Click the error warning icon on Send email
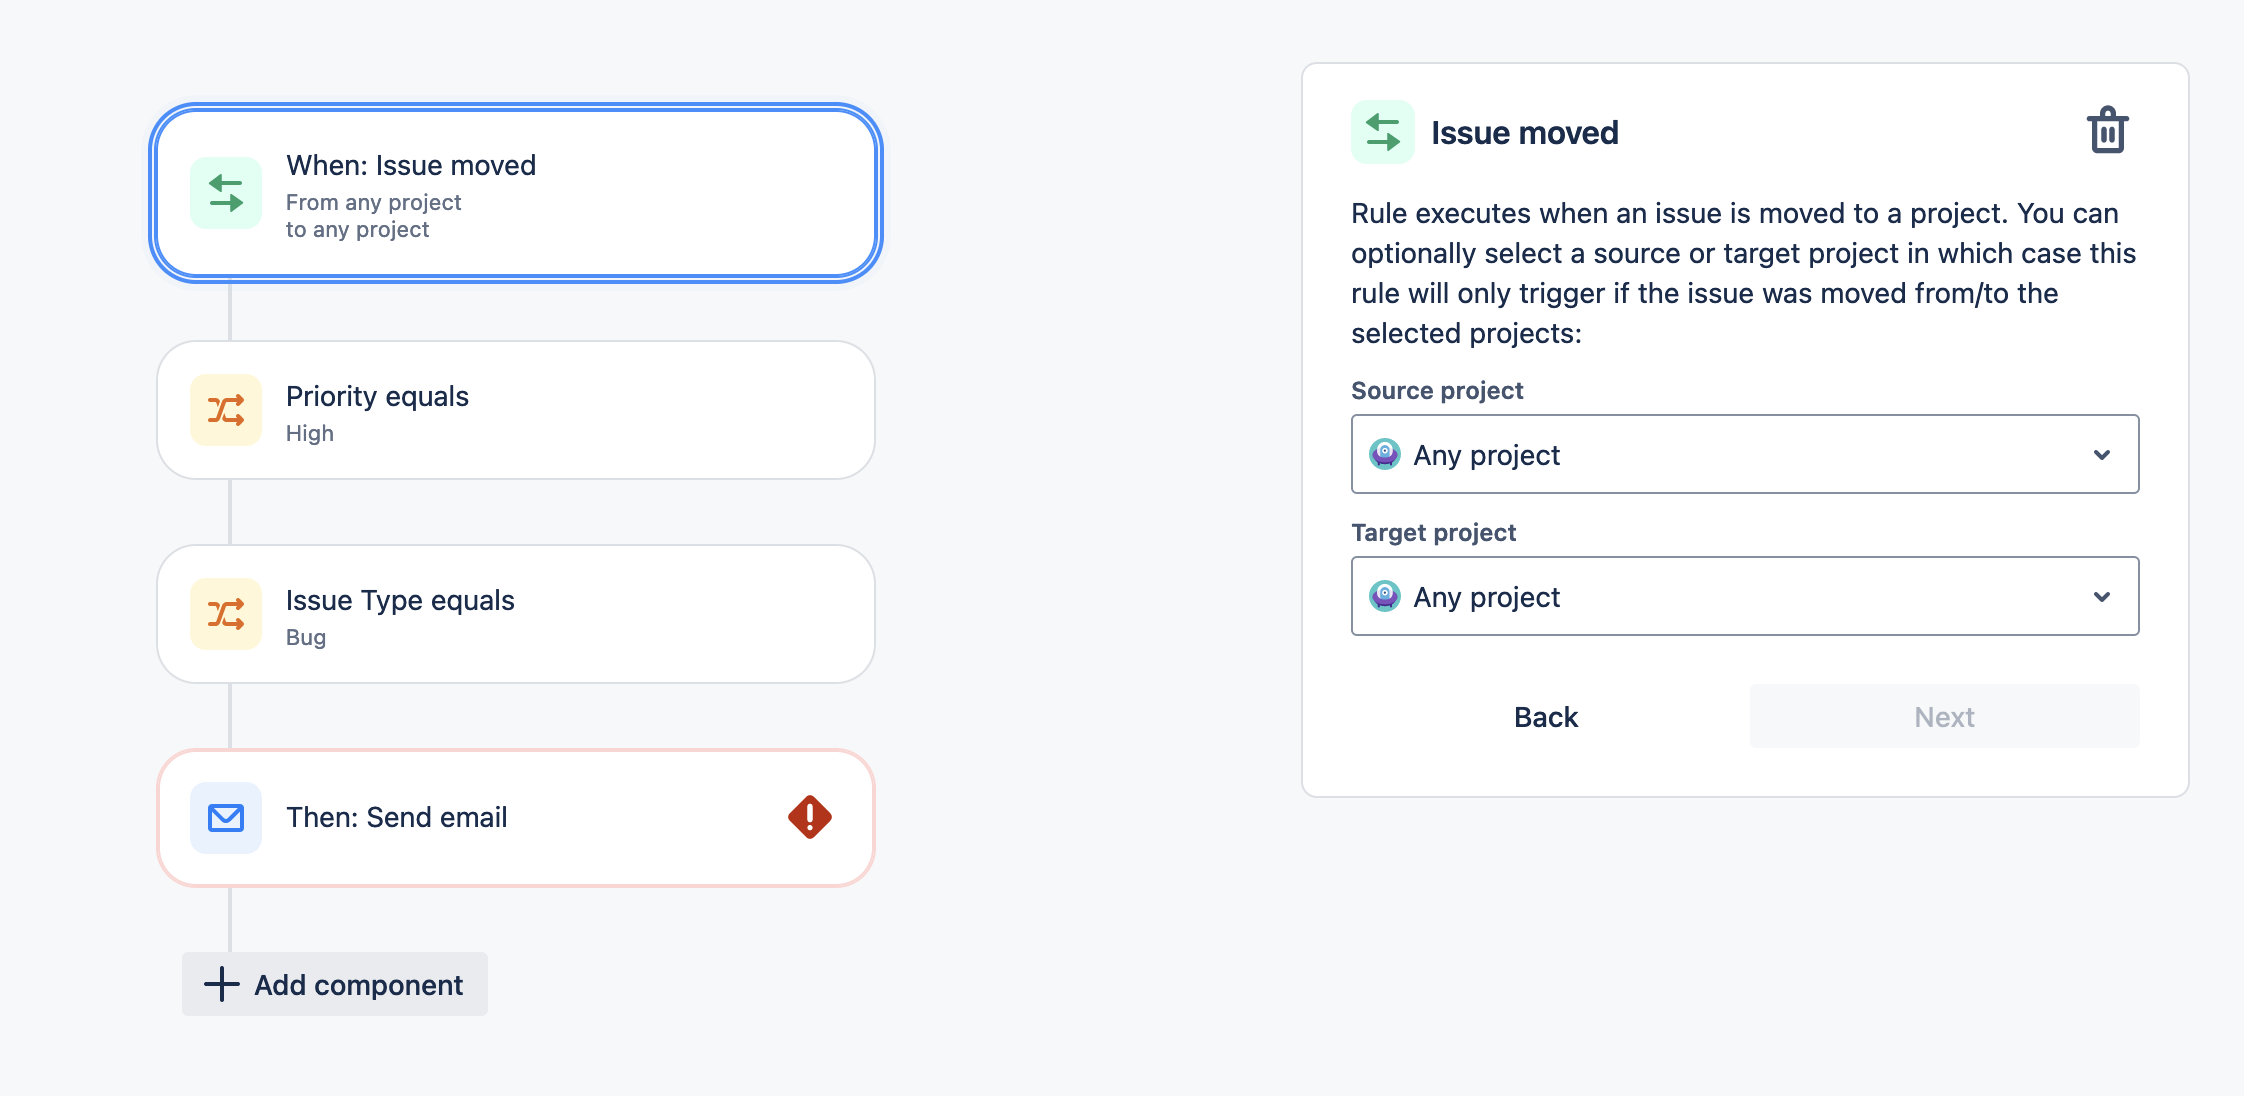This screenshot has height=1096, width=2244. 807,817
